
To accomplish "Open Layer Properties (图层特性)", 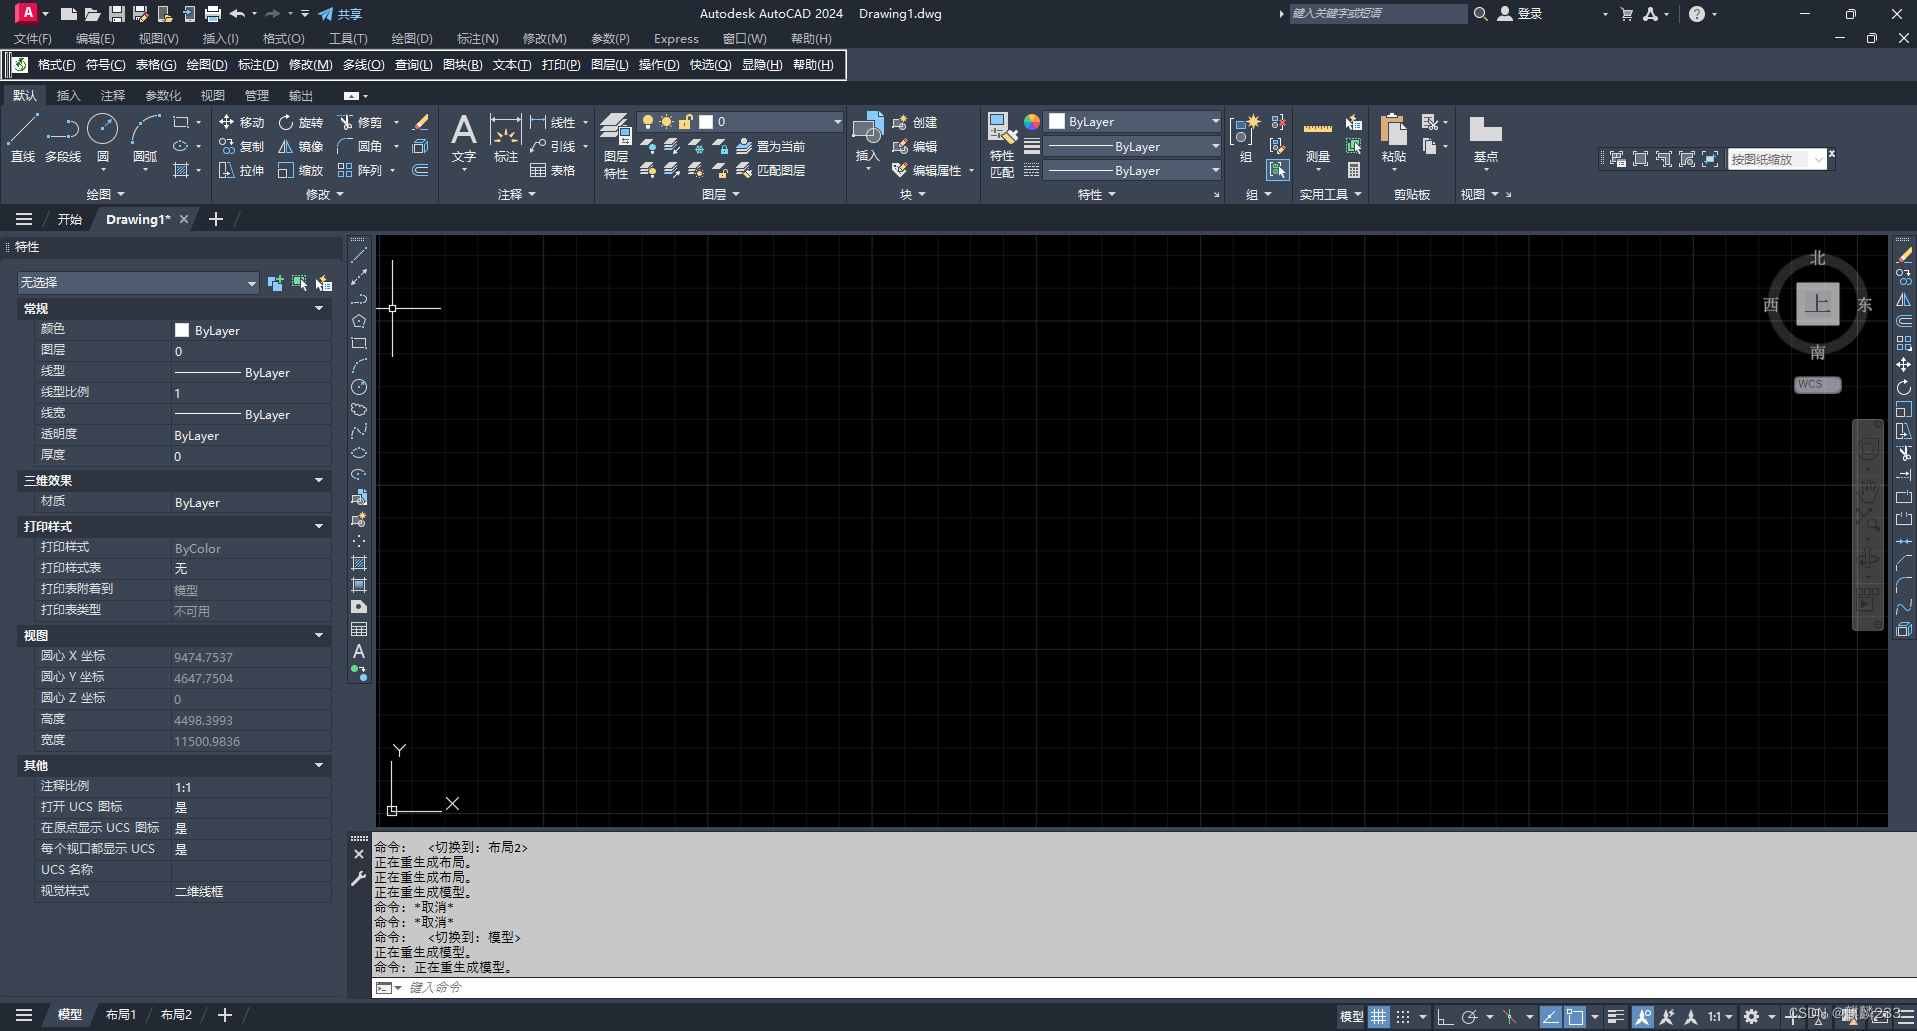I will pos(616,146).
